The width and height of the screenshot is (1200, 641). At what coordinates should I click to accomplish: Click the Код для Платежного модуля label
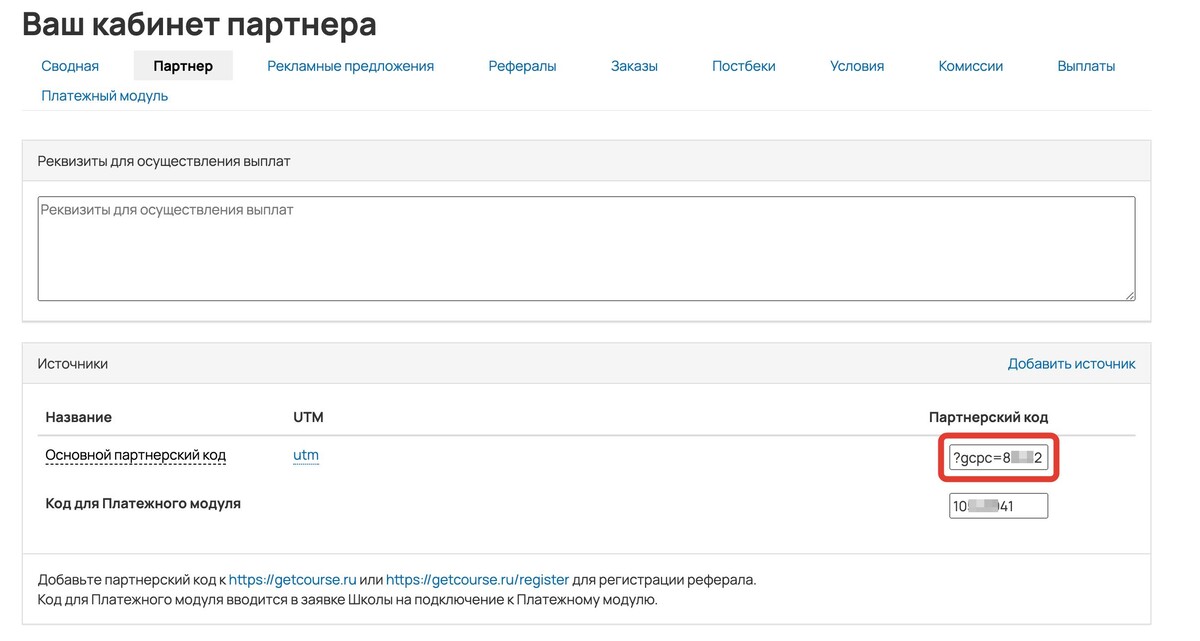click(x=143, y=504)
